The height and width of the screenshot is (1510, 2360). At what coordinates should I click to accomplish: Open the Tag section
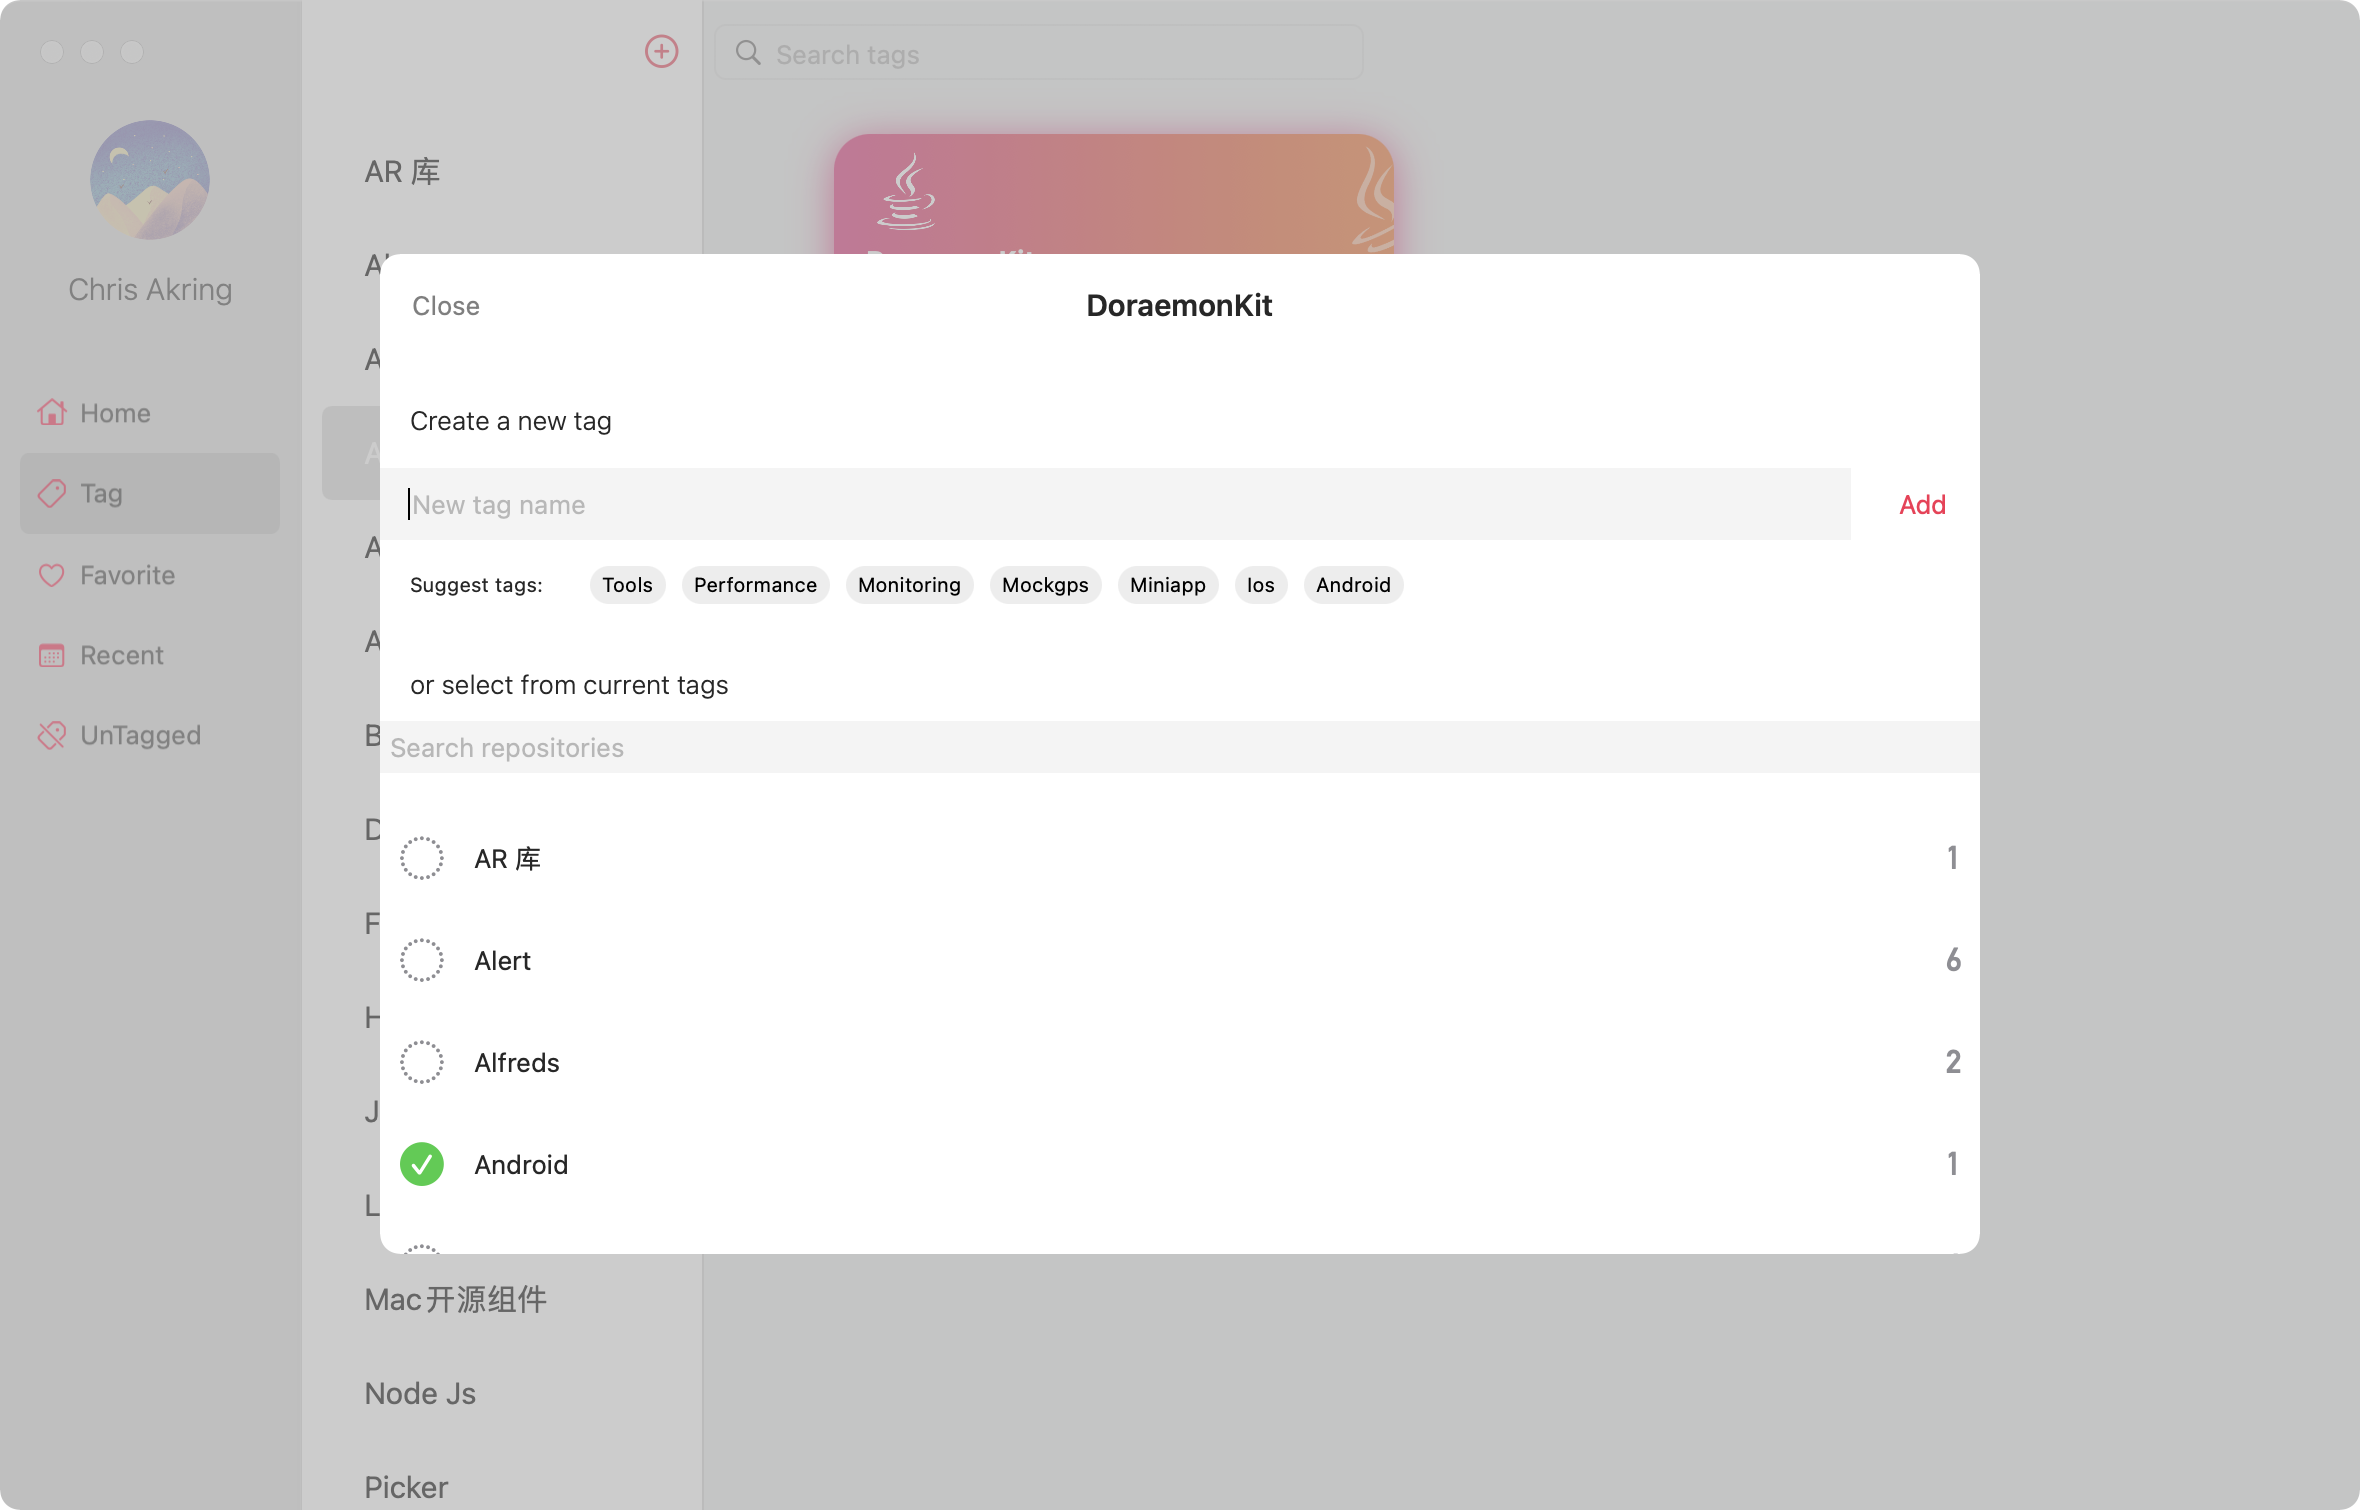click(x=150, y=493)
